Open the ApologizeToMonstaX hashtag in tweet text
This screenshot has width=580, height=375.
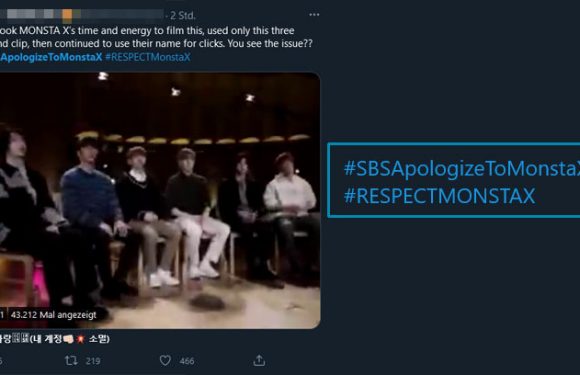[x=51, y=57]
